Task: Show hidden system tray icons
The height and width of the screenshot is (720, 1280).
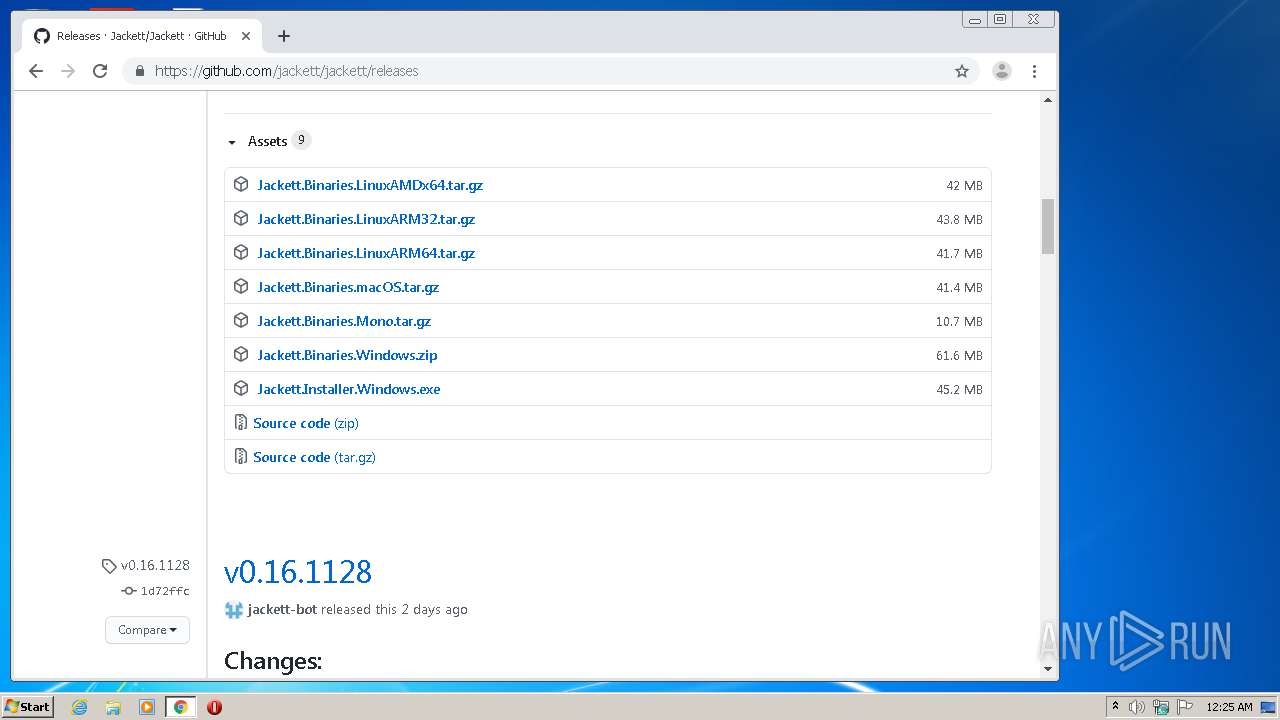Action: pyautogui.click(x=1115, y=707)
